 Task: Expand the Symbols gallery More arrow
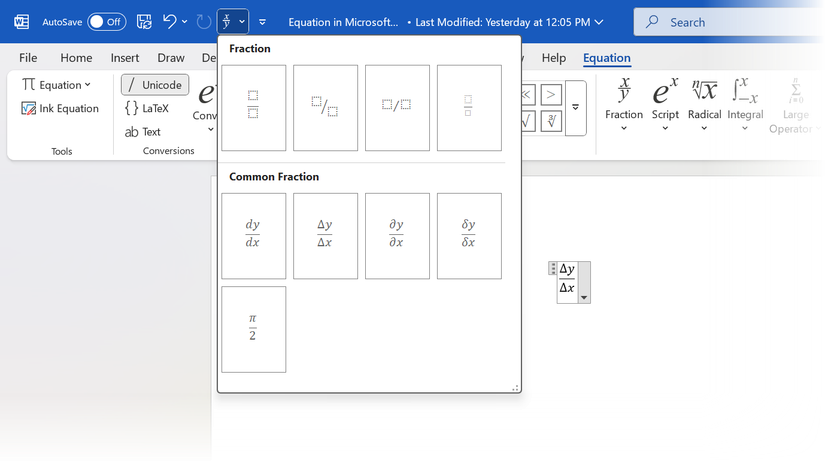[x=576, y=108]
